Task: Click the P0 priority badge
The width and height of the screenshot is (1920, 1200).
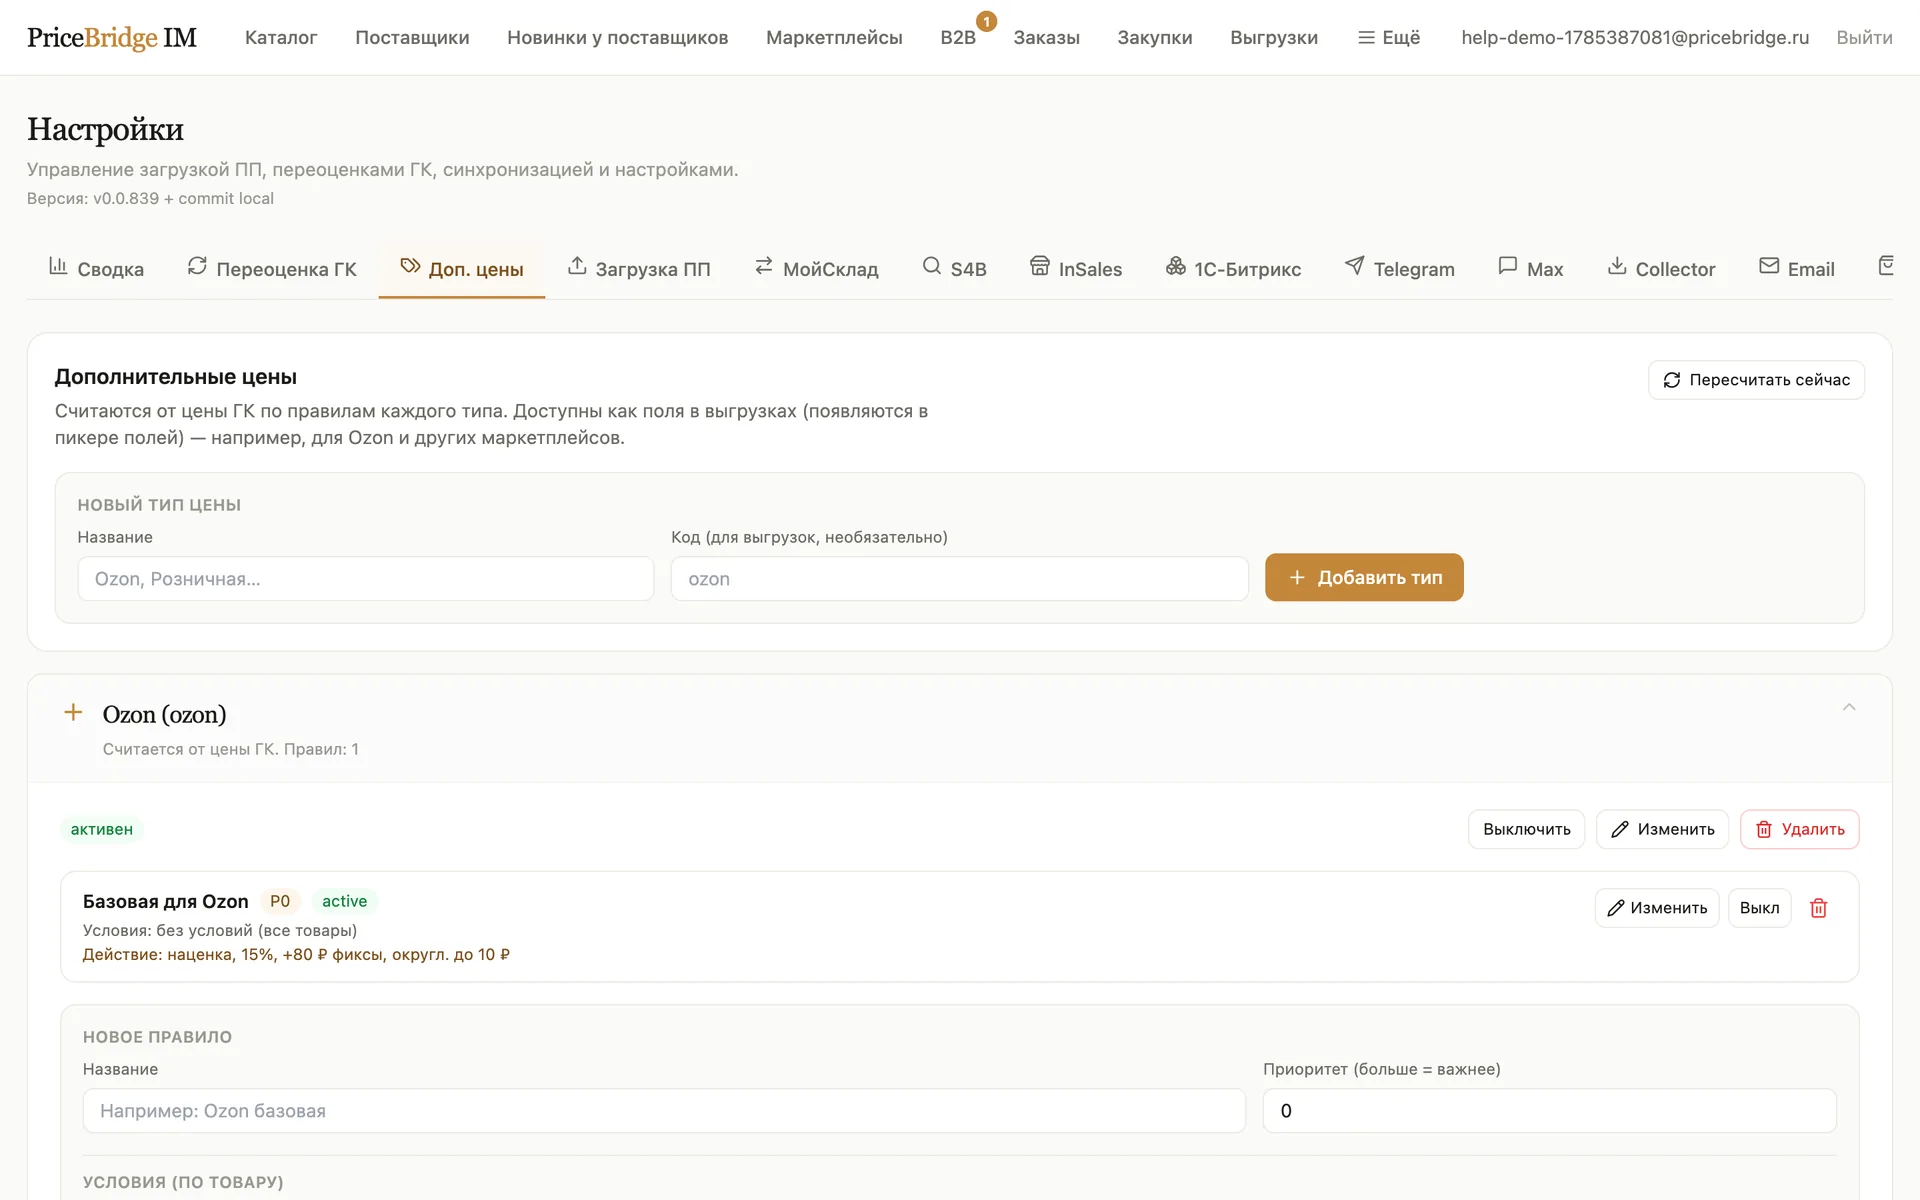Action: click(280, 901)
